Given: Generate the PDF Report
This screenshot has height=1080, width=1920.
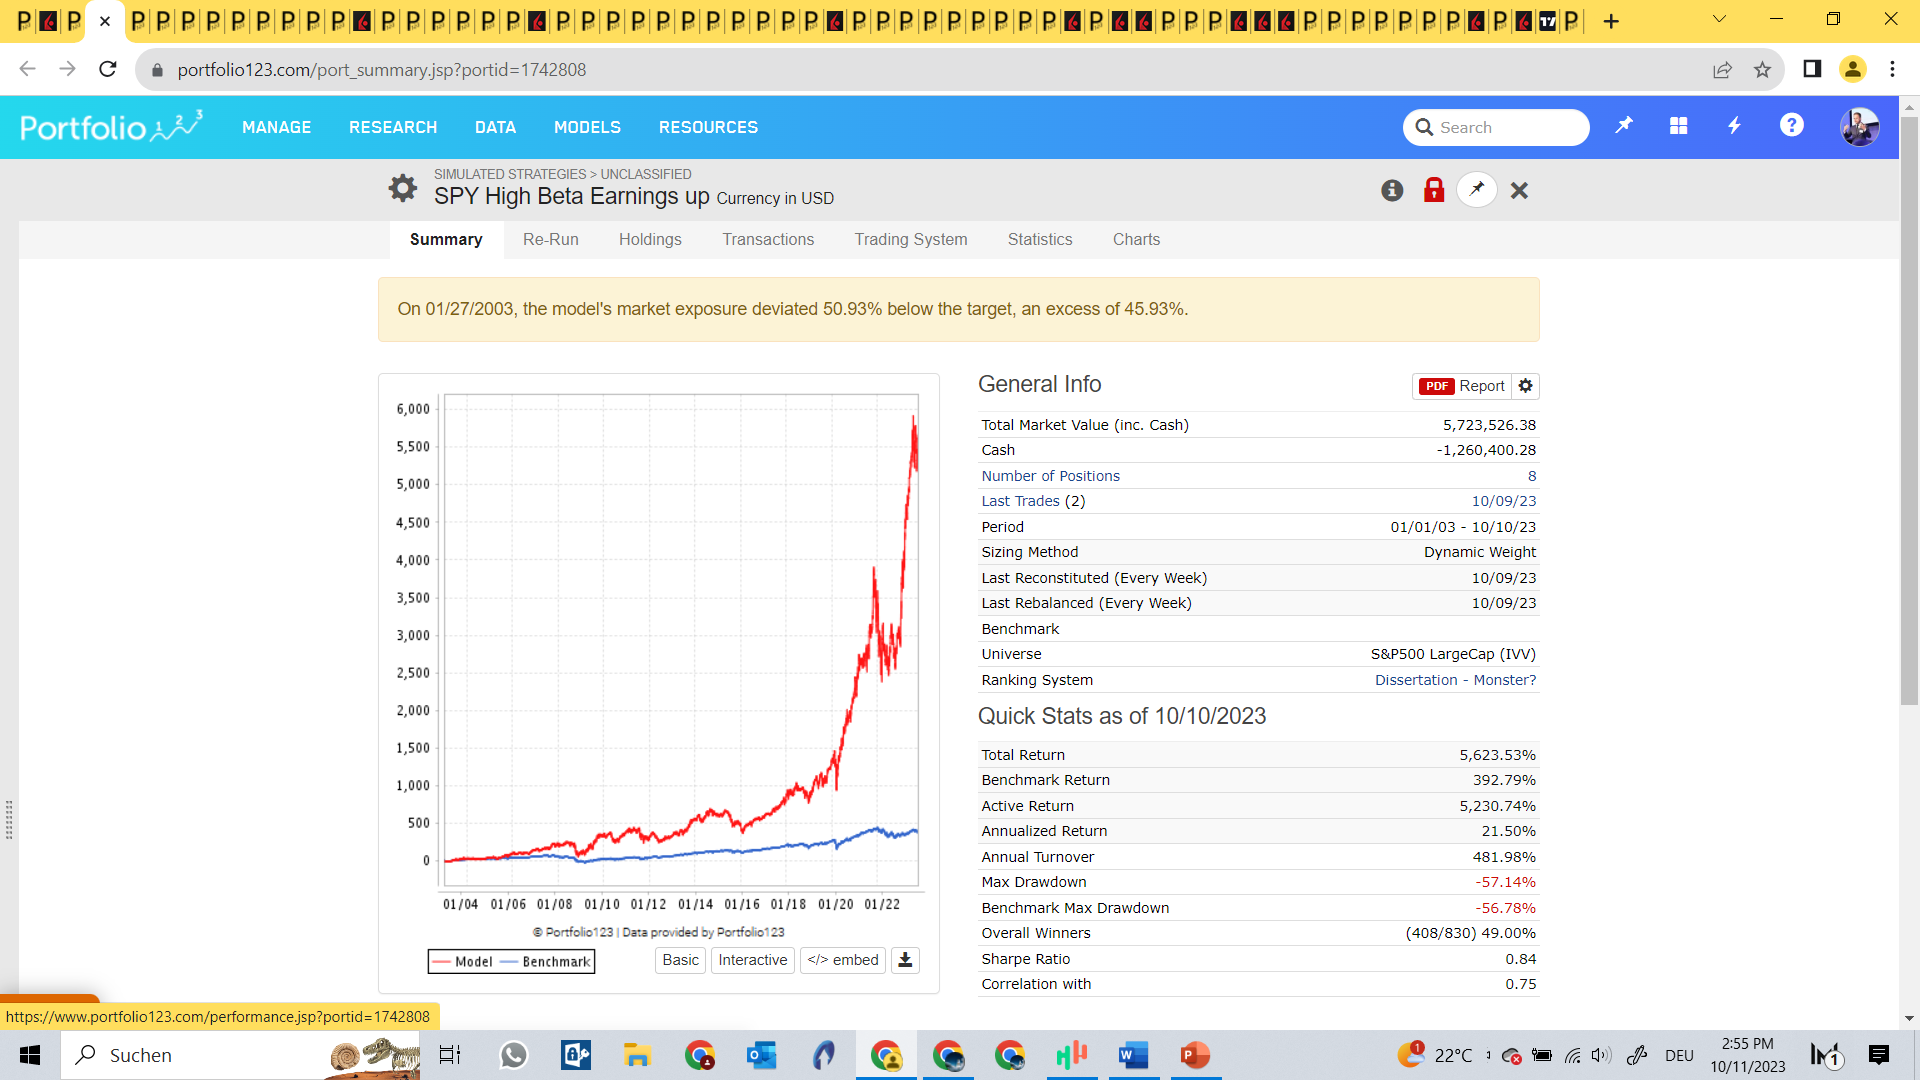Looking at the screenshot, I should pos(1463,386).
